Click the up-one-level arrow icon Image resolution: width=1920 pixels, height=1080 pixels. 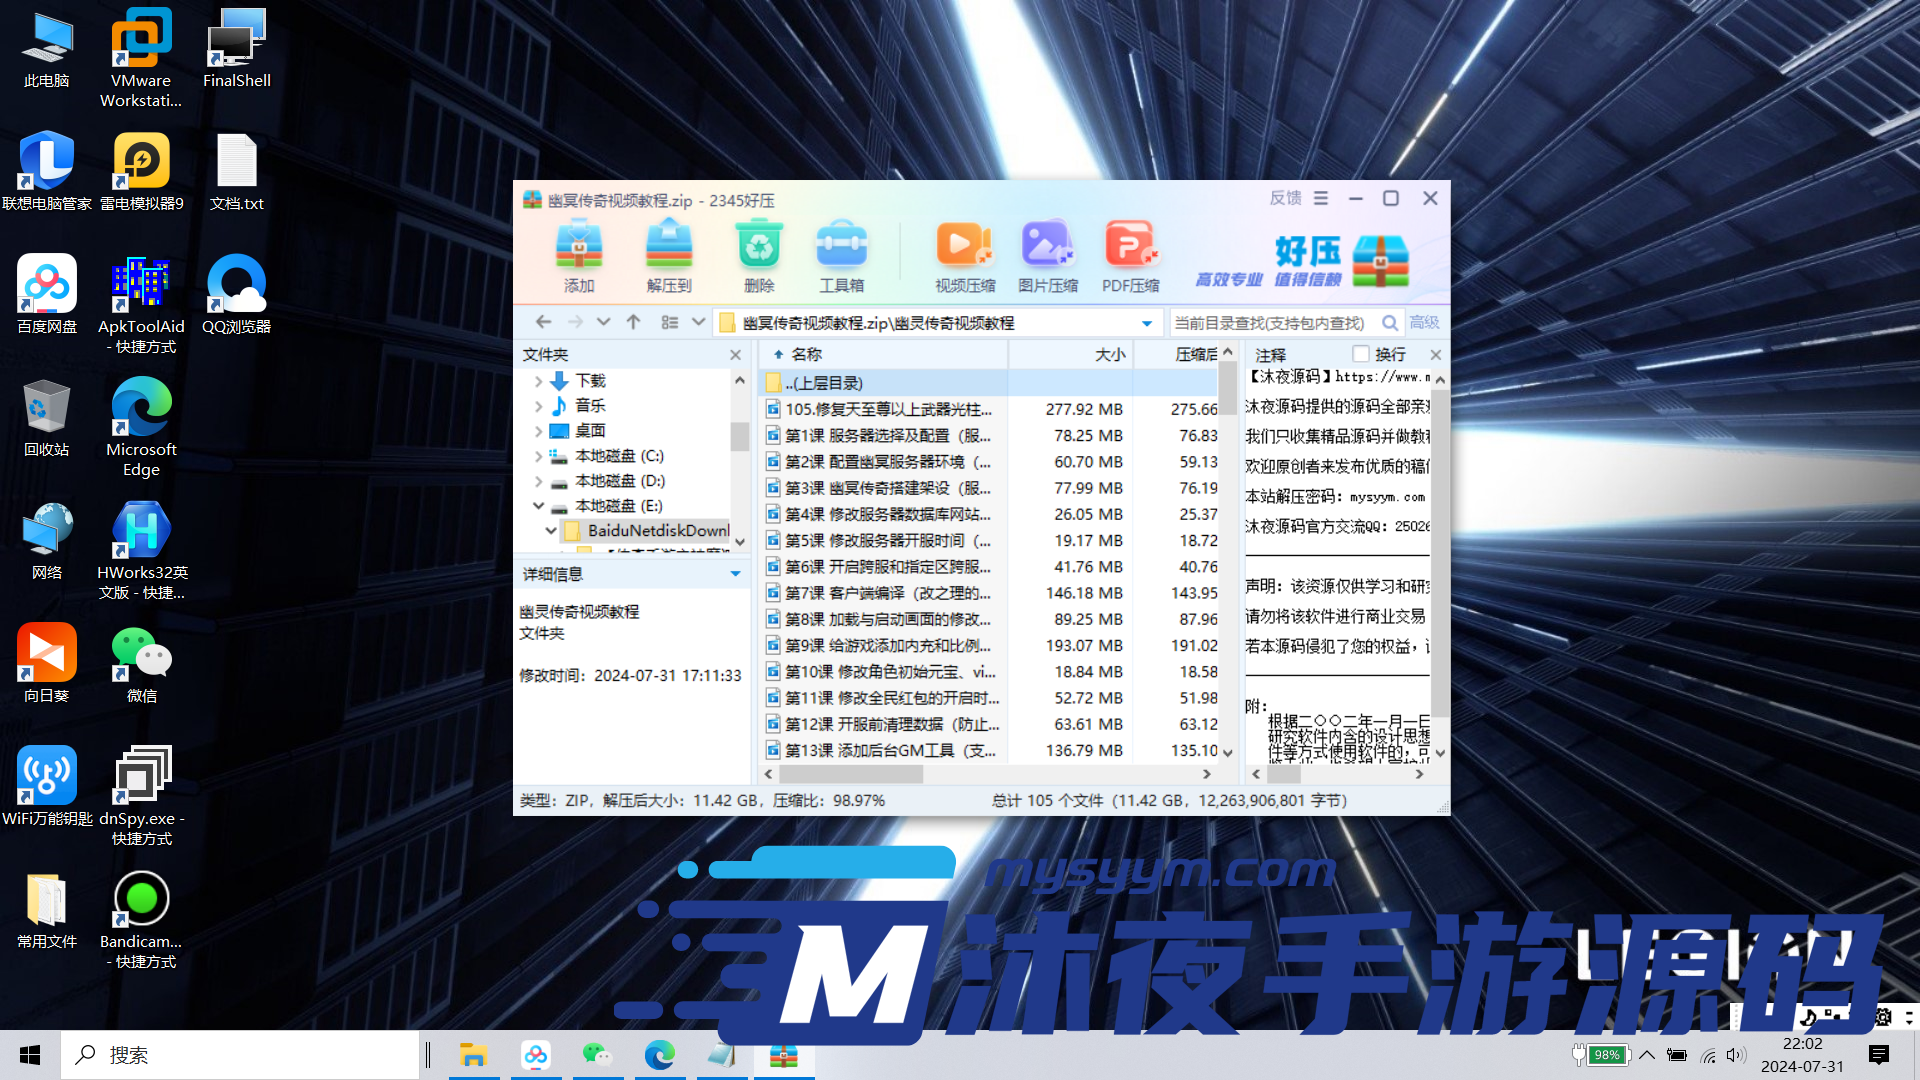coord(633,322)
